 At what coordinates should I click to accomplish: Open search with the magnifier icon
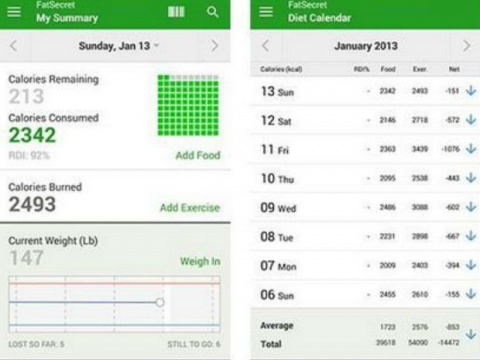coord(213,12)
